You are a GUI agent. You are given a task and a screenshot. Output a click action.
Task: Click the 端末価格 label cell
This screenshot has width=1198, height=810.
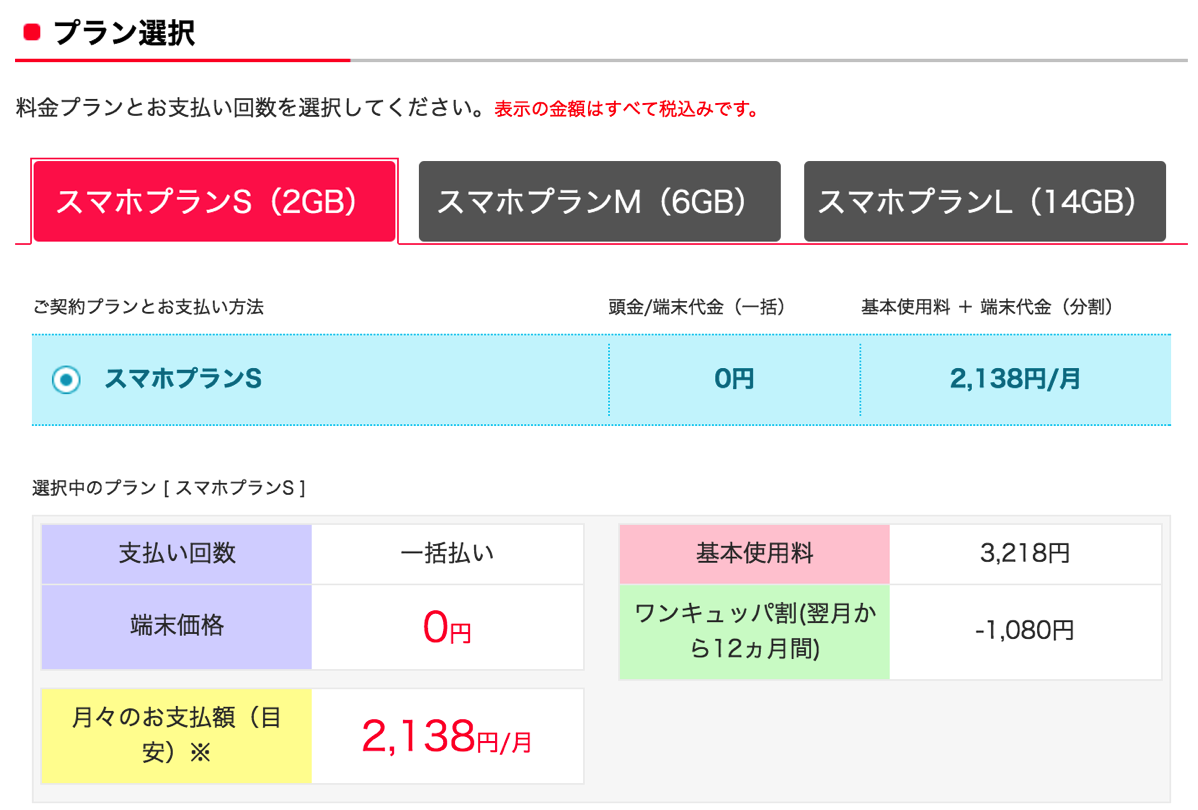point(177,627)
